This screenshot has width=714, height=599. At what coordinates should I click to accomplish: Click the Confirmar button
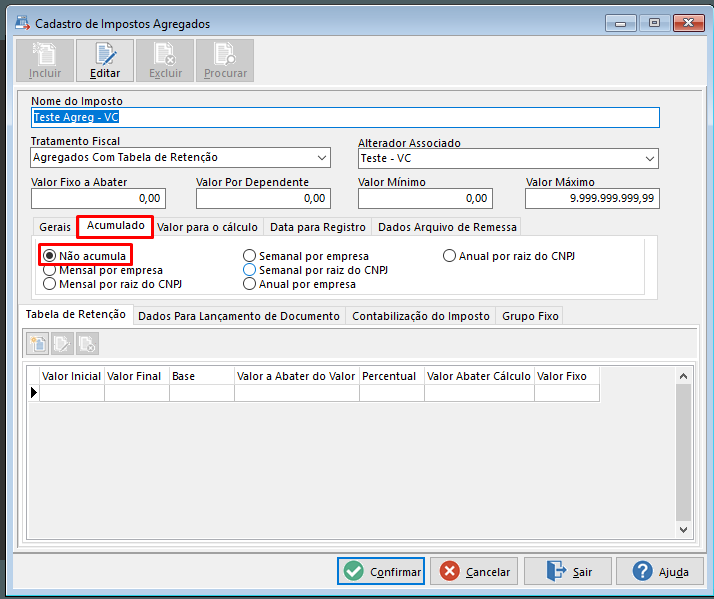coord(381,571)
